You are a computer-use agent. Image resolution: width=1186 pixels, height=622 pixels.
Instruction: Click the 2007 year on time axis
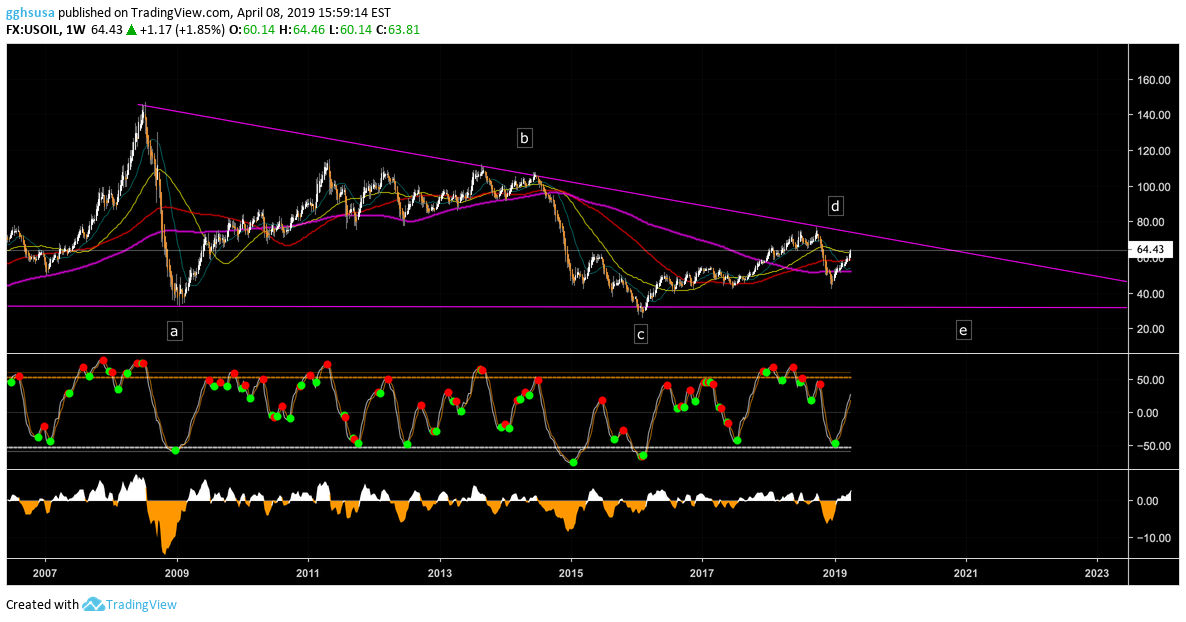click(x=45, y=574)
